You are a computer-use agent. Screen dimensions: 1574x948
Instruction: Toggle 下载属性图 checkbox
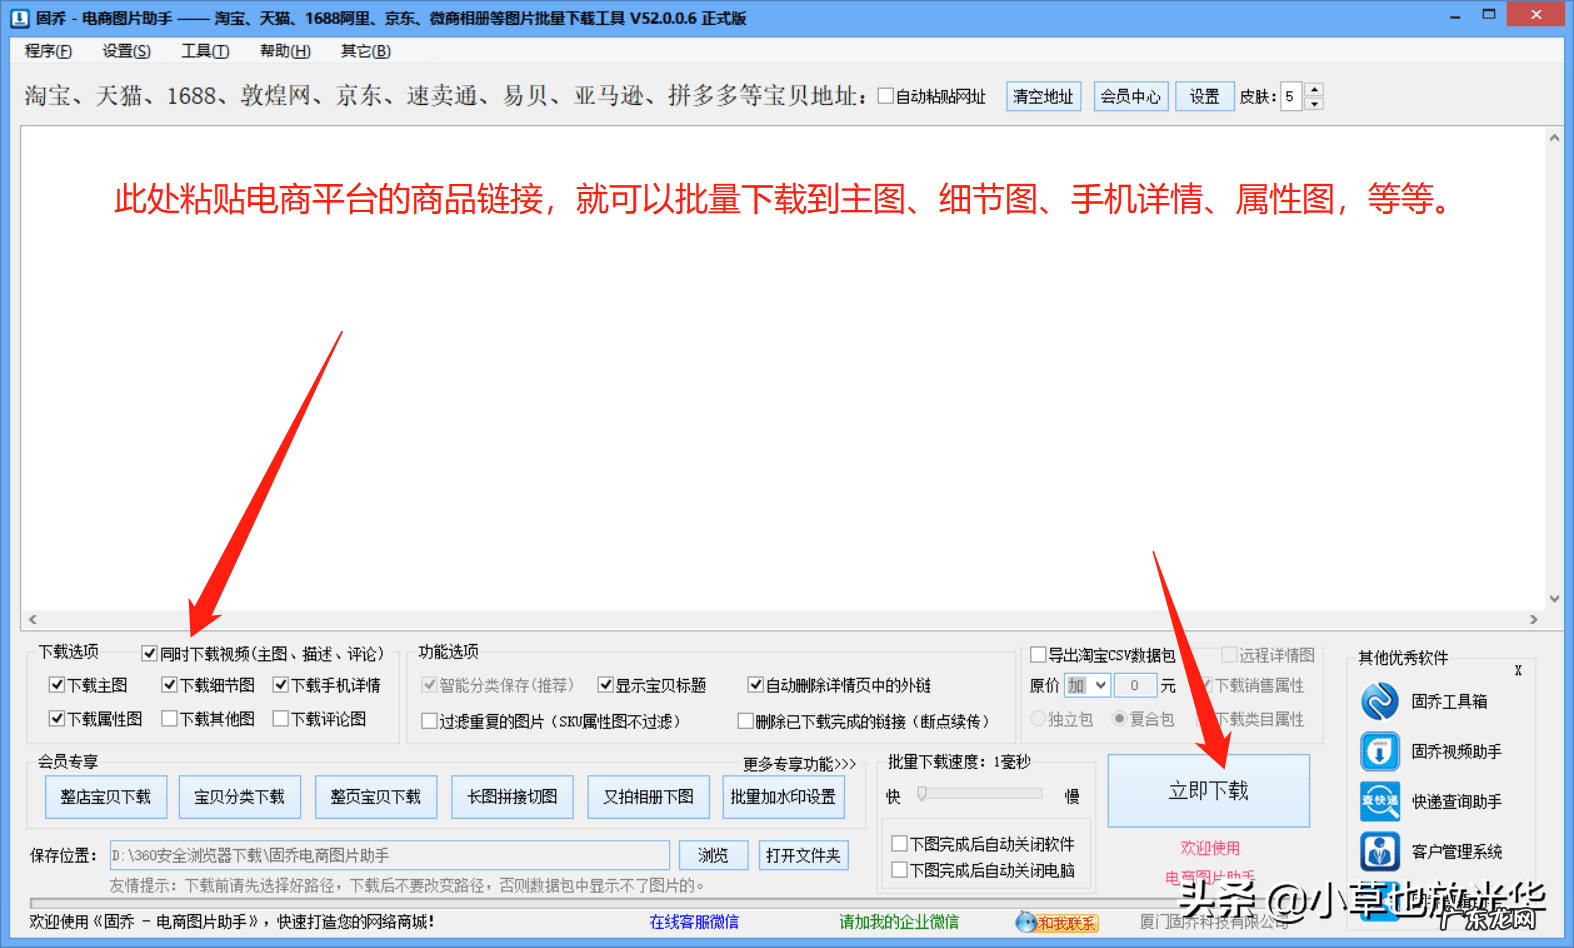56,719
